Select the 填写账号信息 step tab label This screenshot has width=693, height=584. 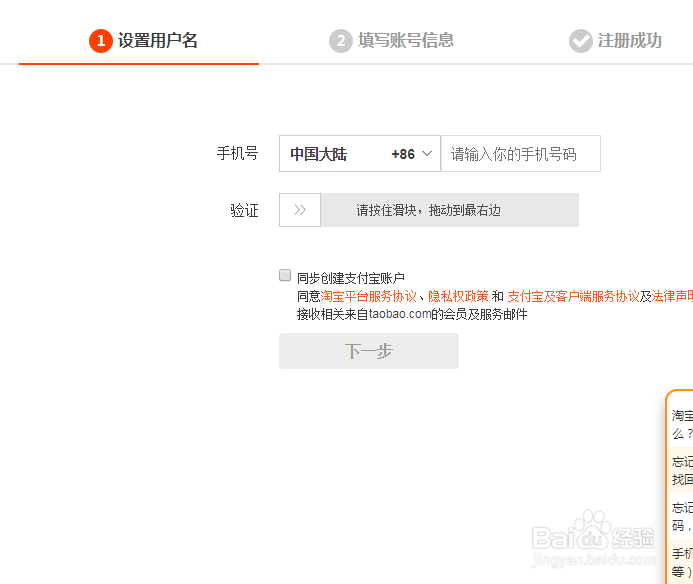[x=406, y=40]
